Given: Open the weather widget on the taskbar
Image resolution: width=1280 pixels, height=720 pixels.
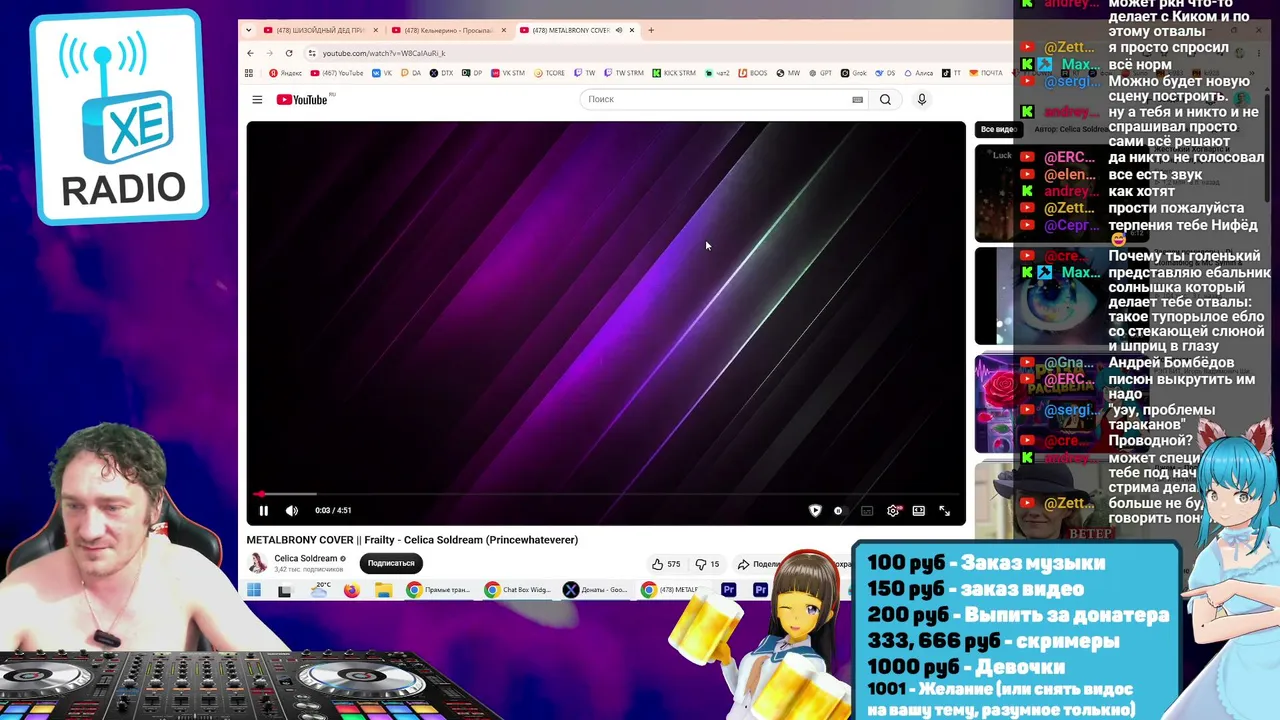Looking at the screenshot, I should 320,590.
